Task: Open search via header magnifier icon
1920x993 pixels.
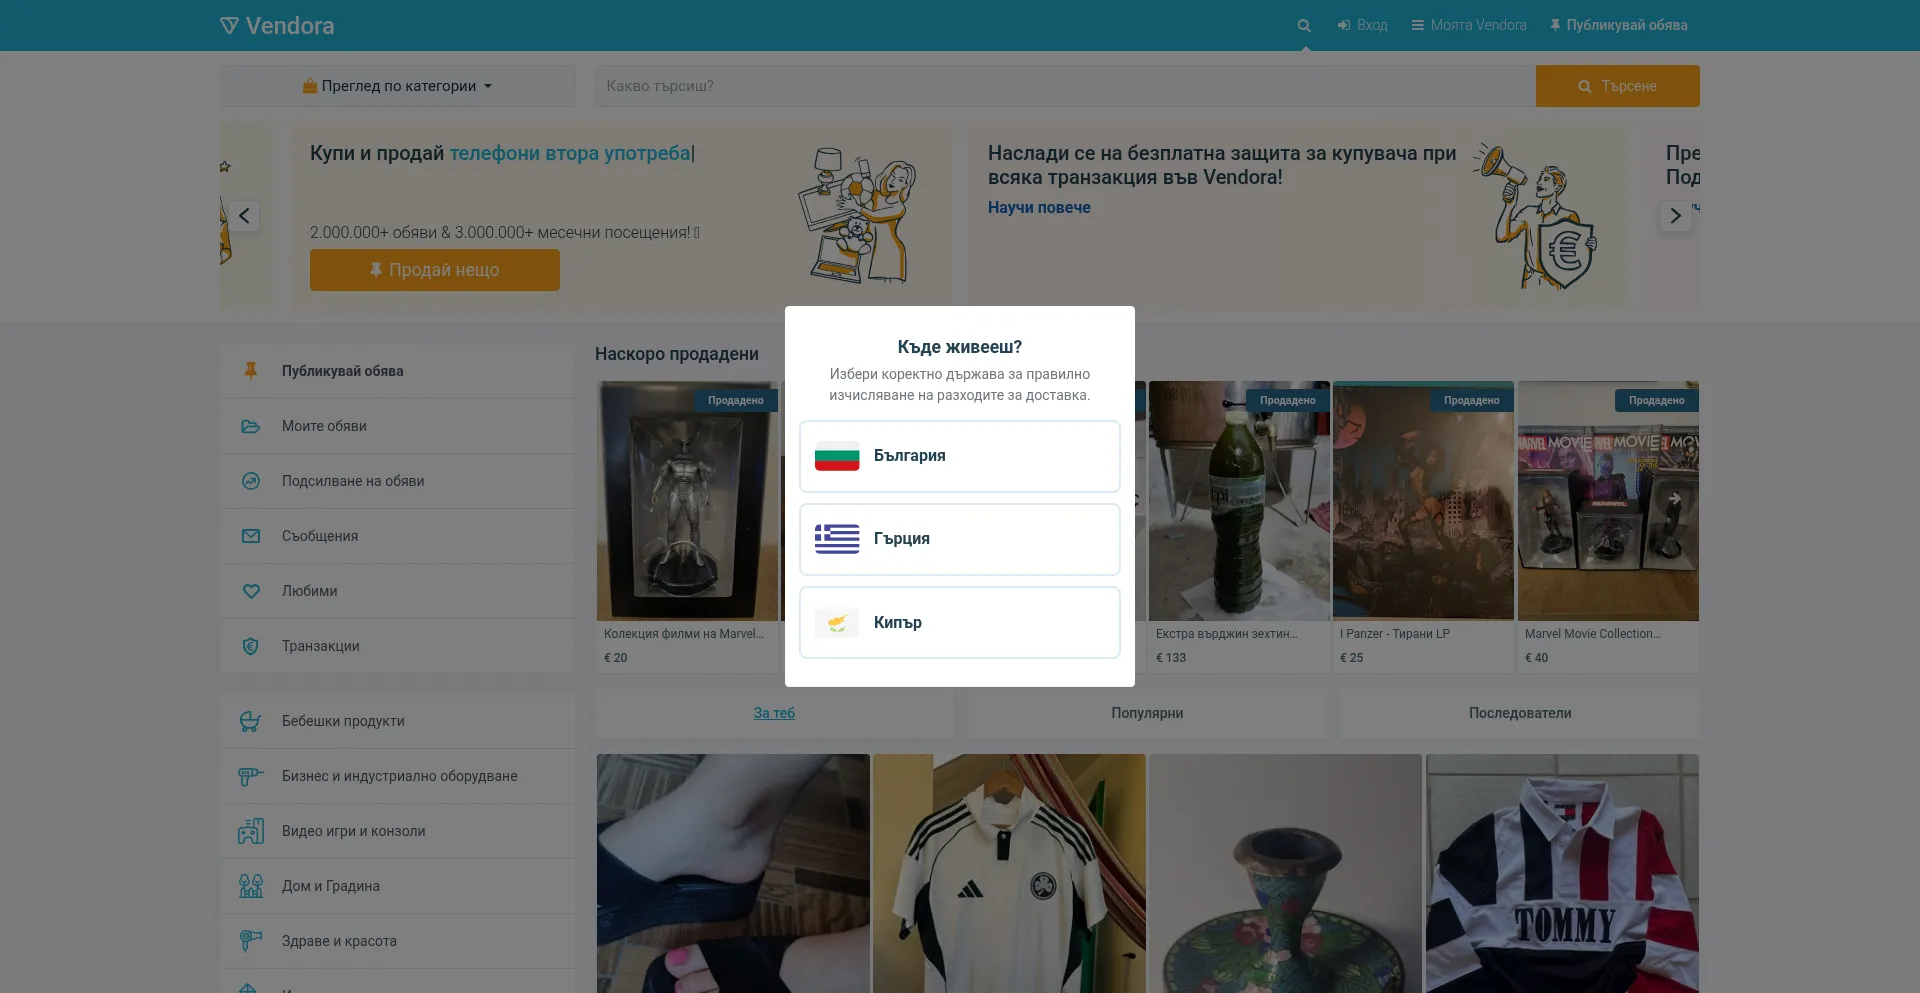Action: (x=1304, y=25)
